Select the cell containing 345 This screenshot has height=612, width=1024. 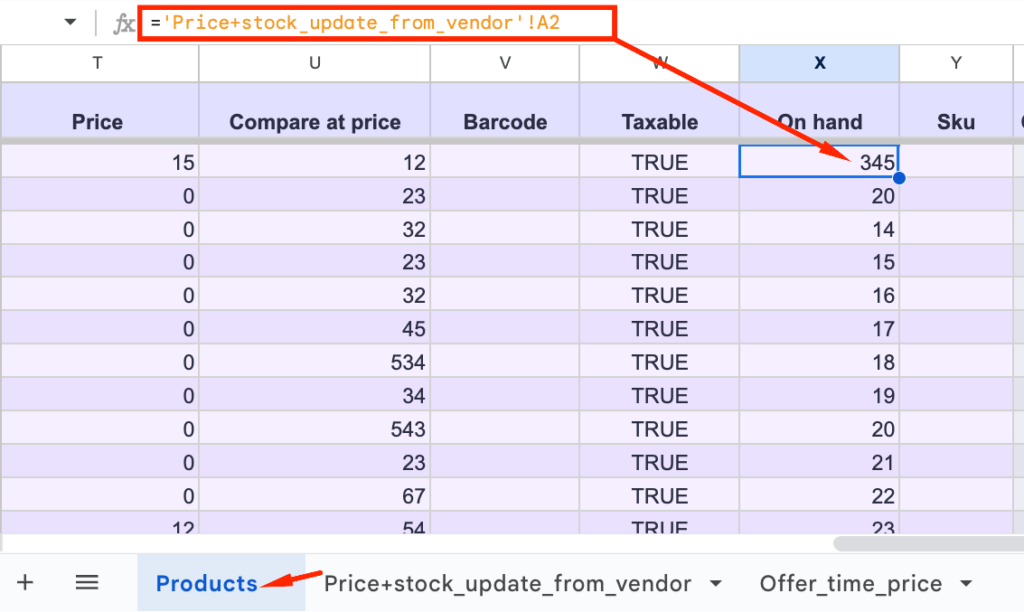pyautogui.click(x=819, y=162)
